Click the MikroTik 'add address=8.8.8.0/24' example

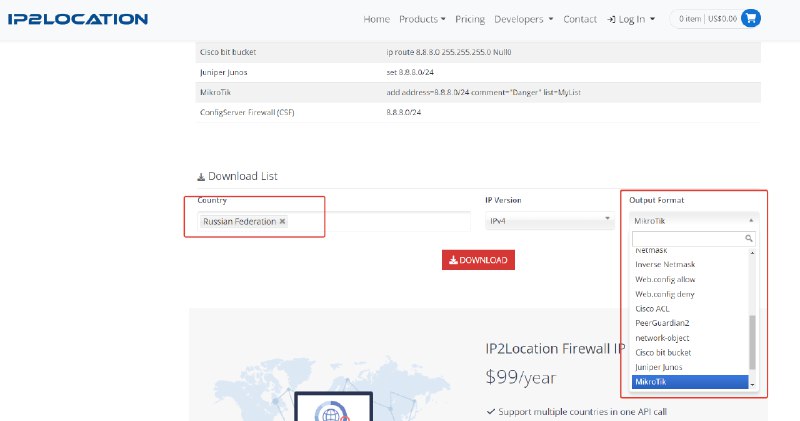point(483,92)
